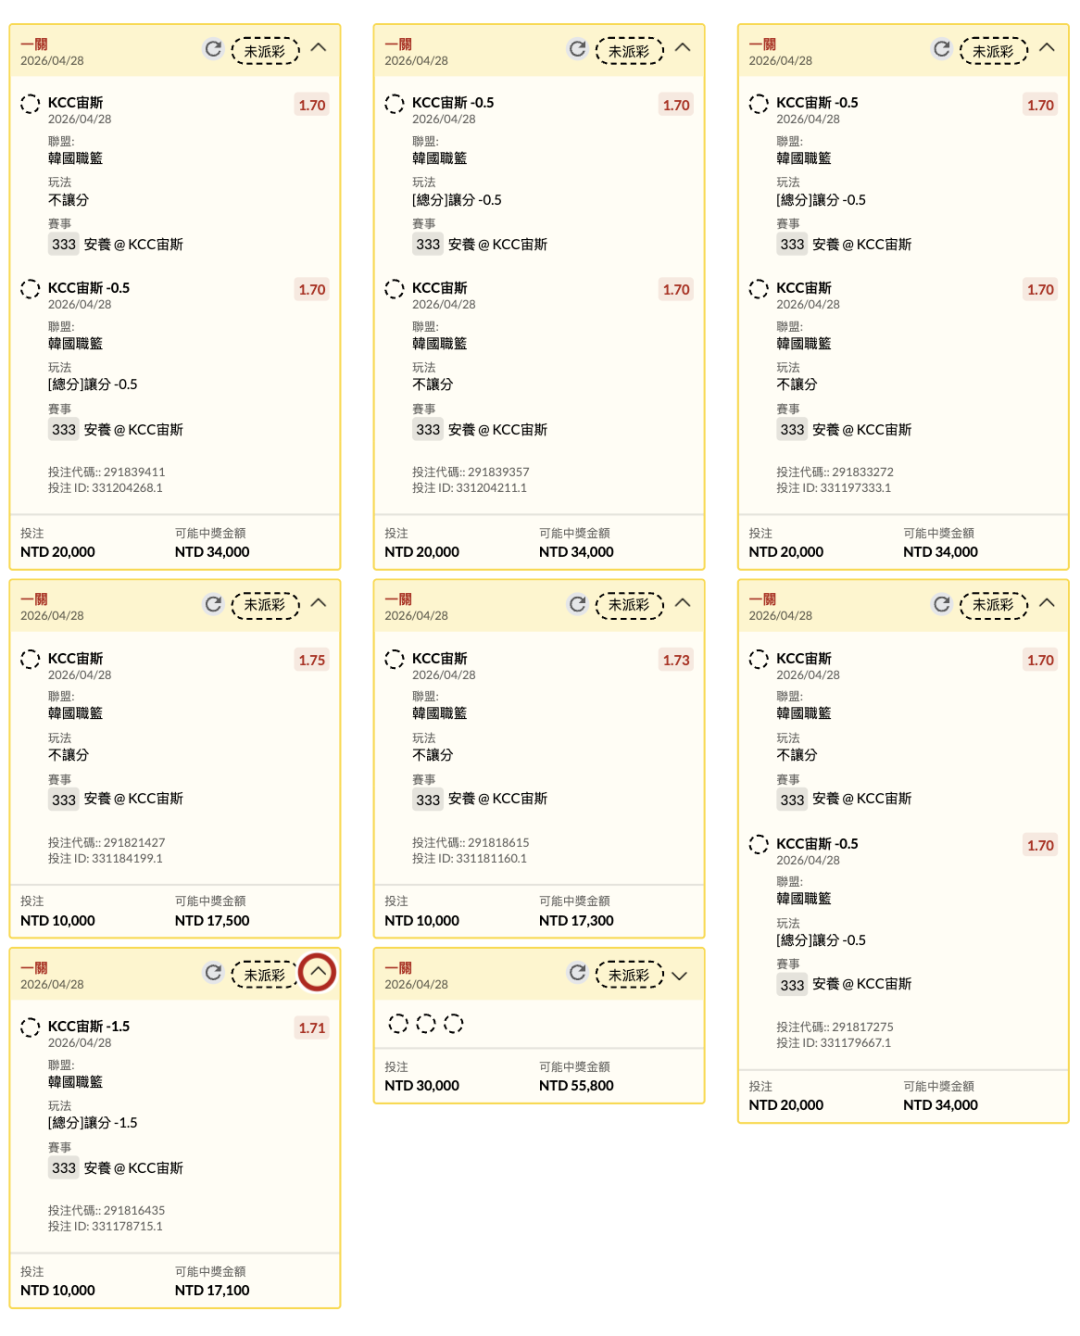Refresh the bet slip with code 291833272

941,49
